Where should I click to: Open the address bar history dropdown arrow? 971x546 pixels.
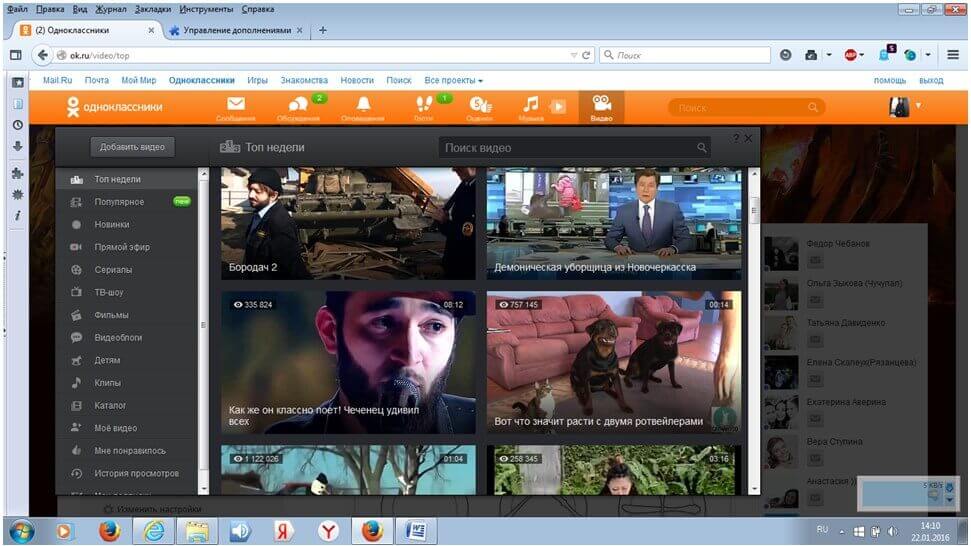point(573,55)
